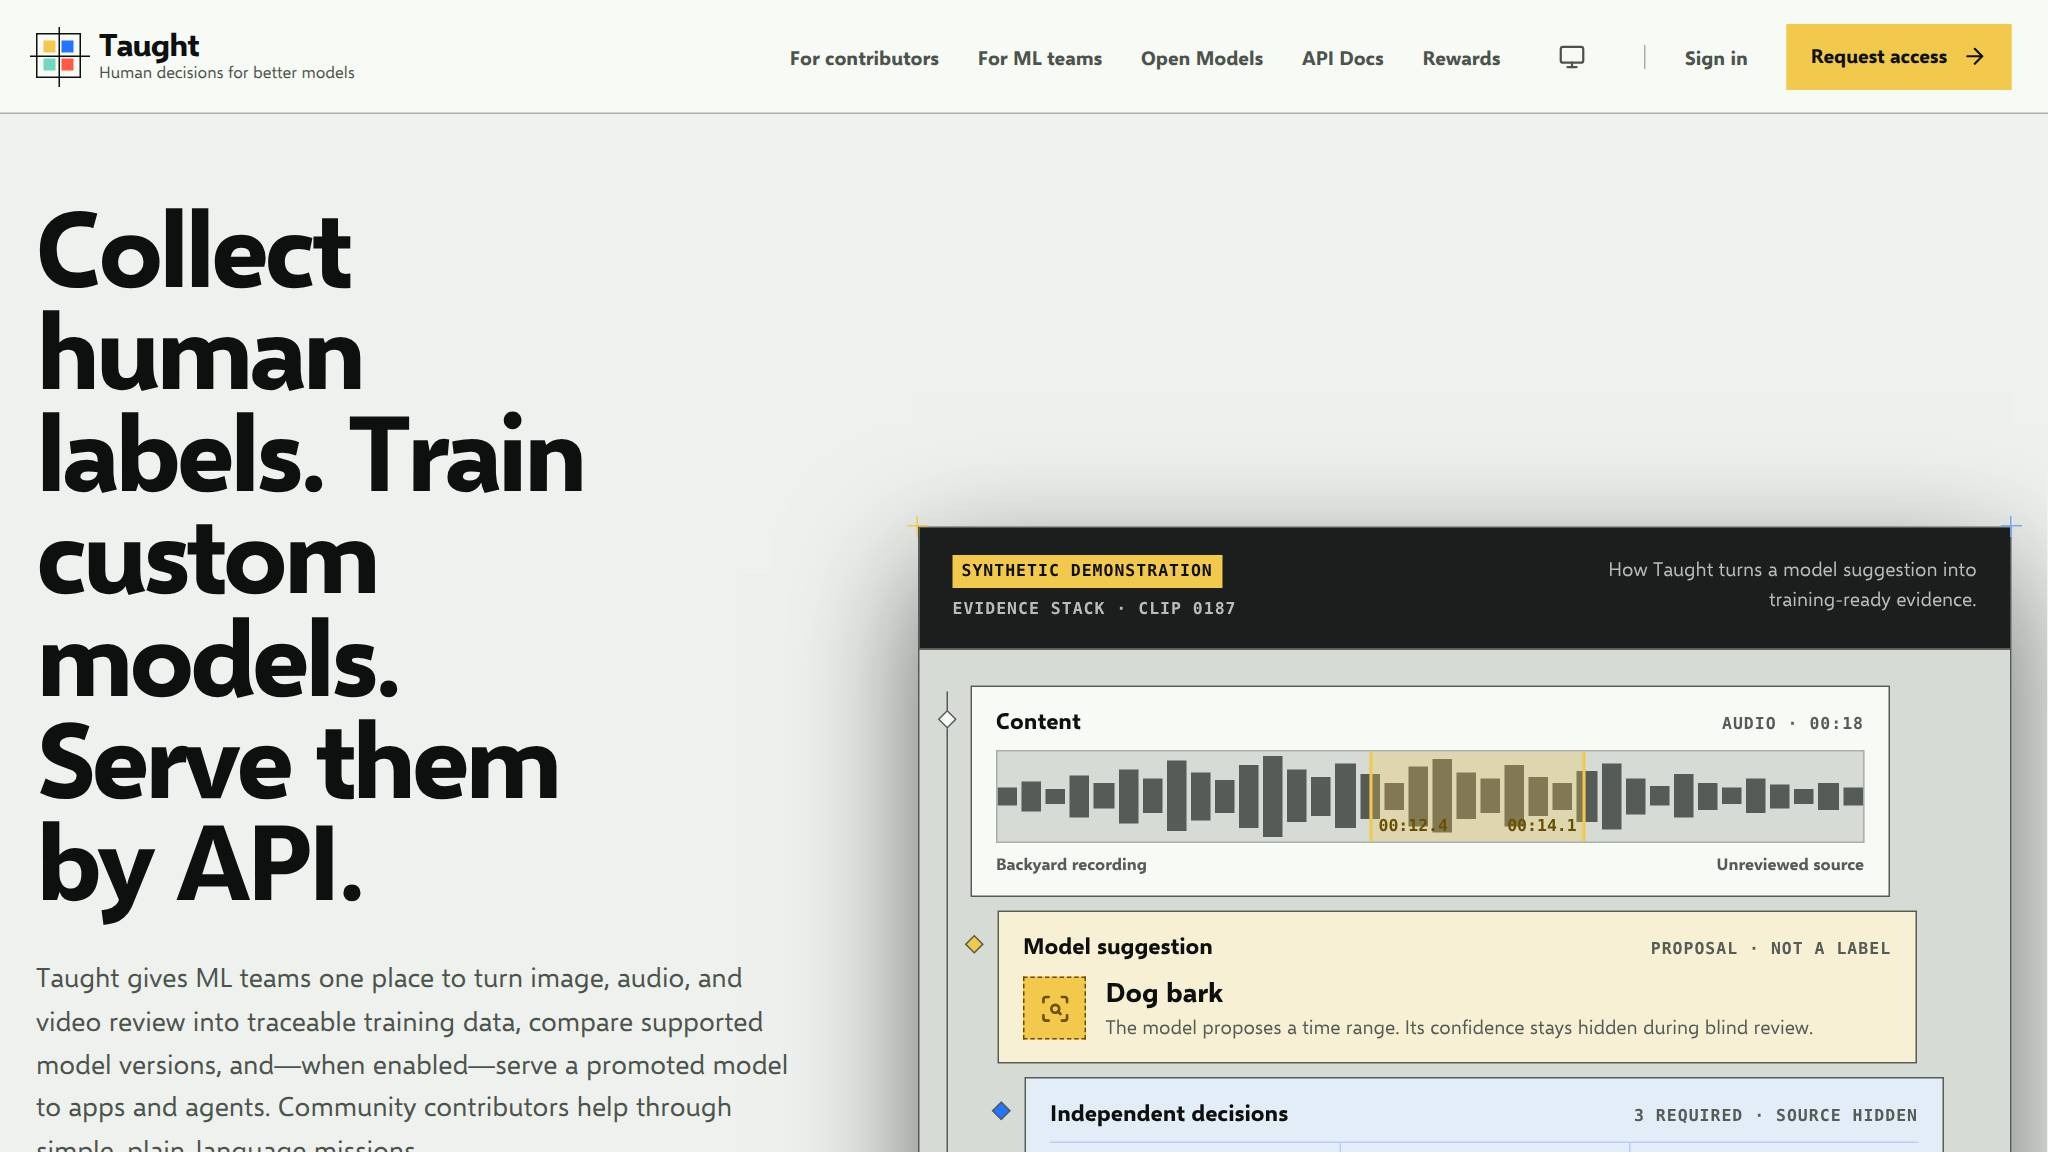Screen dimensions: 2048x1152
Task: Click the Model suggestion heading
Action: (x=1117, y=946)
